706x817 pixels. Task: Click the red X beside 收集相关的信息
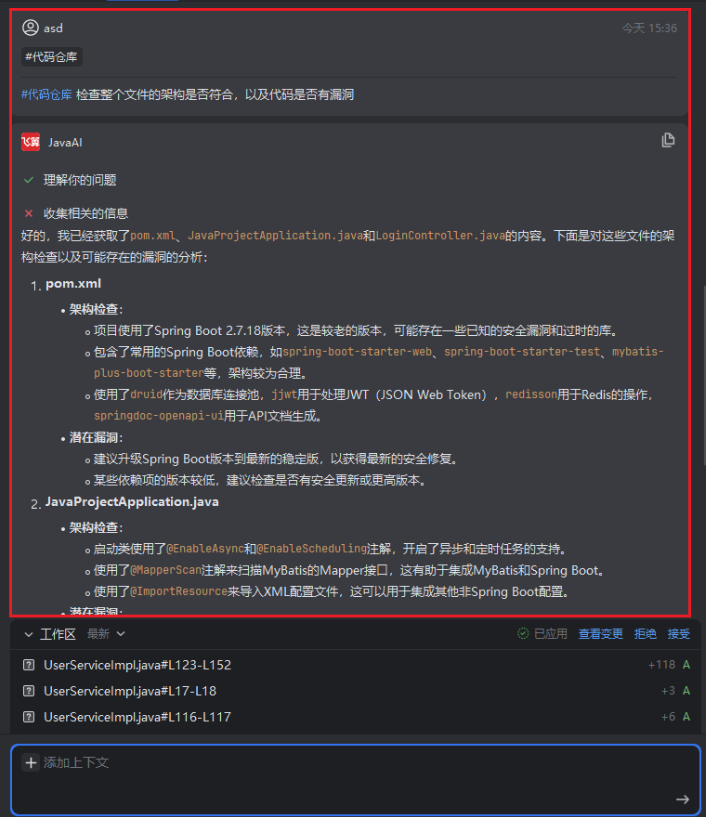[x=29, y=213]
